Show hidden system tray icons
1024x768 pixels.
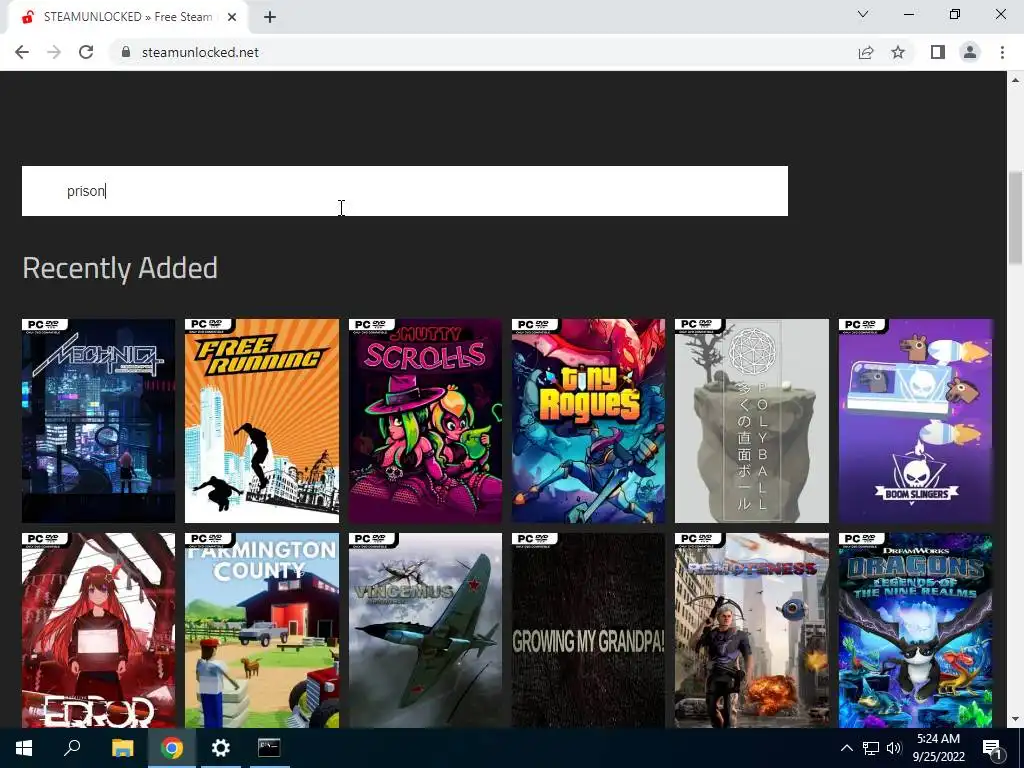[x=846, y=748]
